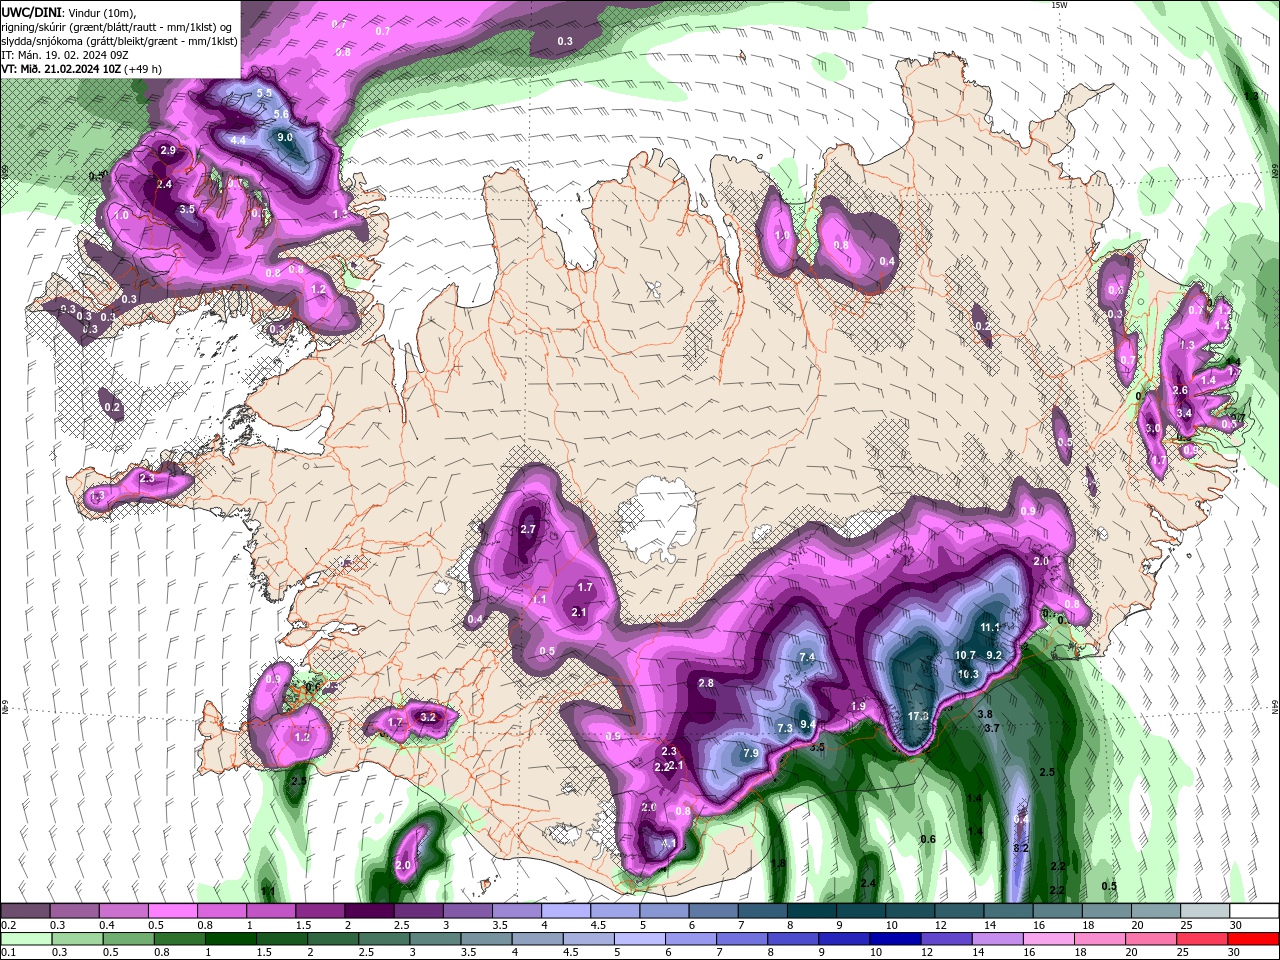Click the deep blue rain swatch between 10 and 12
1280x960 pixels.
(893, 939)
